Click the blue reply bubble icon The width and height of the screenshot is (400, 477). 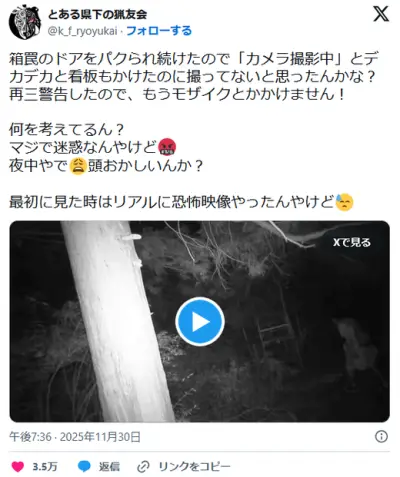[x=84, y=466]
